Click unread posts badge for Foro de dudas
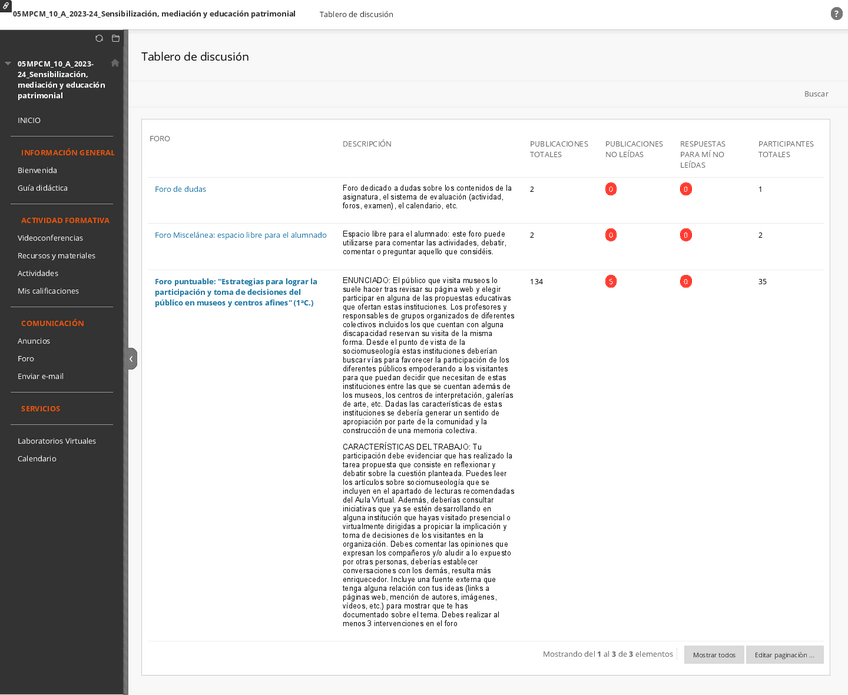This screenshot has height=695, width=848. (x=611, y=189)
